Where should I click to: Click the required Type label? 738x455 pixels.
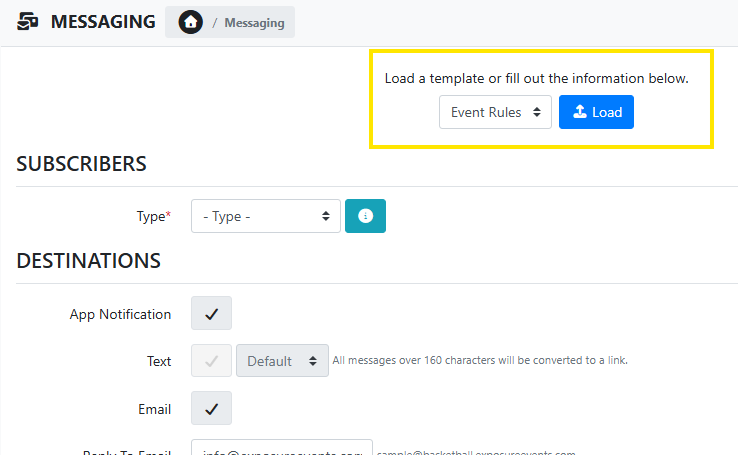tap(153, 216)
